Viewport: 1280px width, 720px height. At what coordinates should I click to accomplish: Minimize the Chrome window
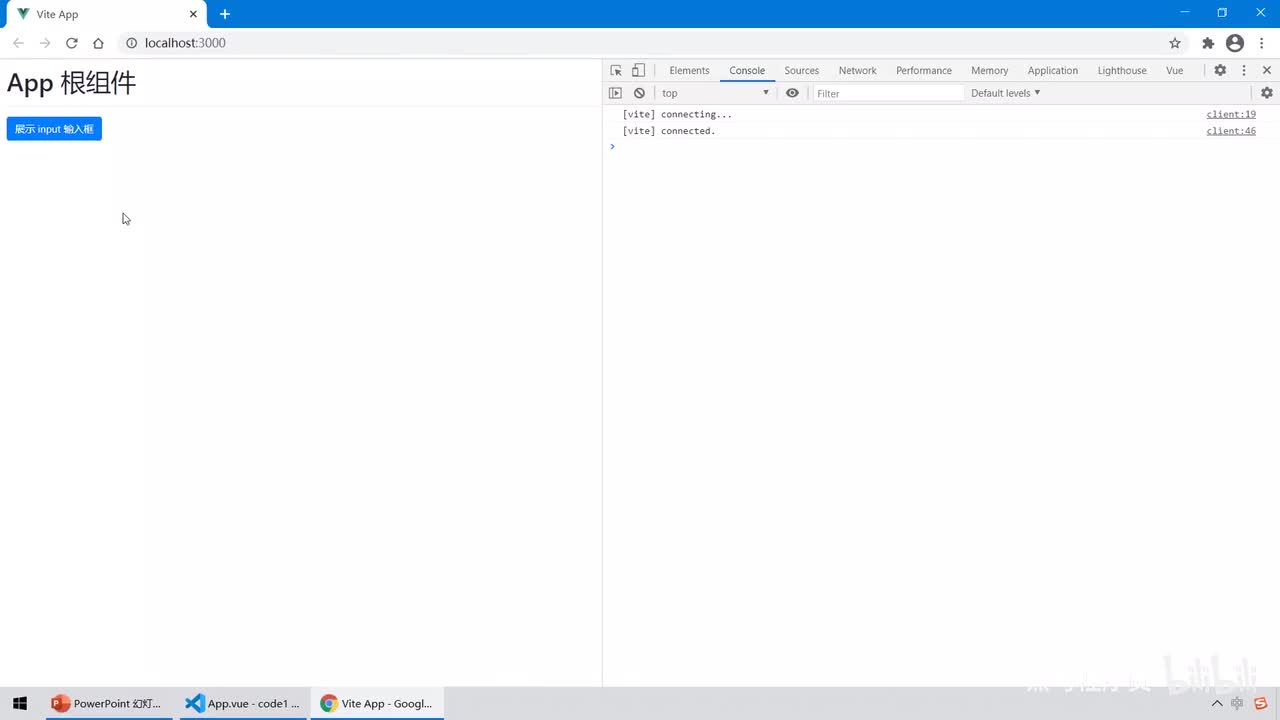pos(1185,13)
